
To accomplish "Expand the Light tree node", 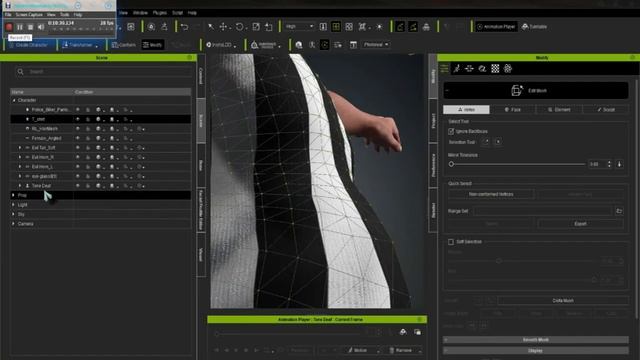I will click(x=13, y=205).
